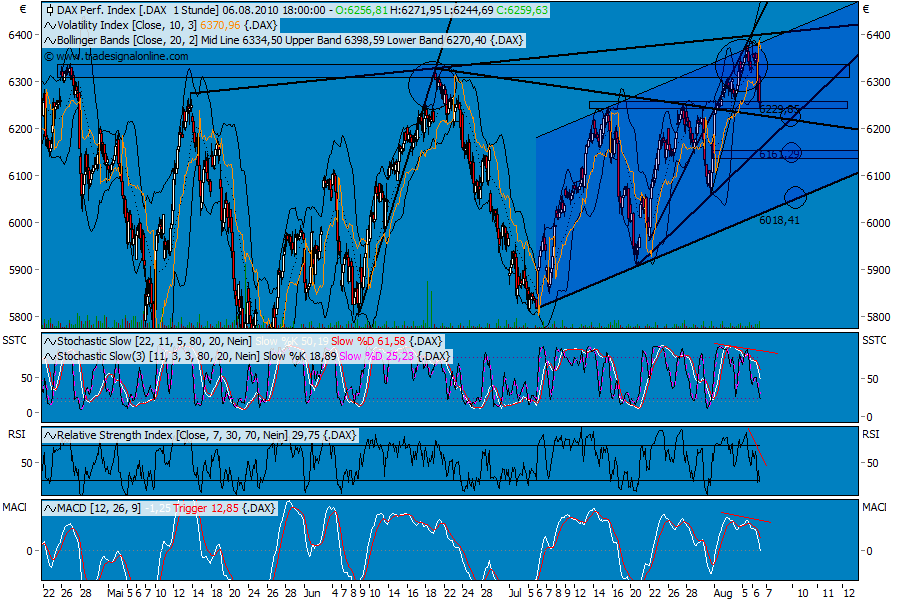Click the line icon before MACD [12, 26, 9]
Screen dimensions: 900x600
pyautogui.click(x=50, y=509)
